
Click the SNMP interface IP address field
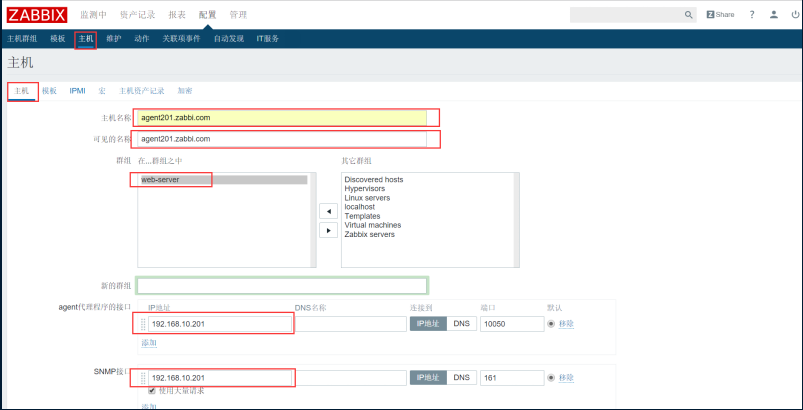coord(220,378)
